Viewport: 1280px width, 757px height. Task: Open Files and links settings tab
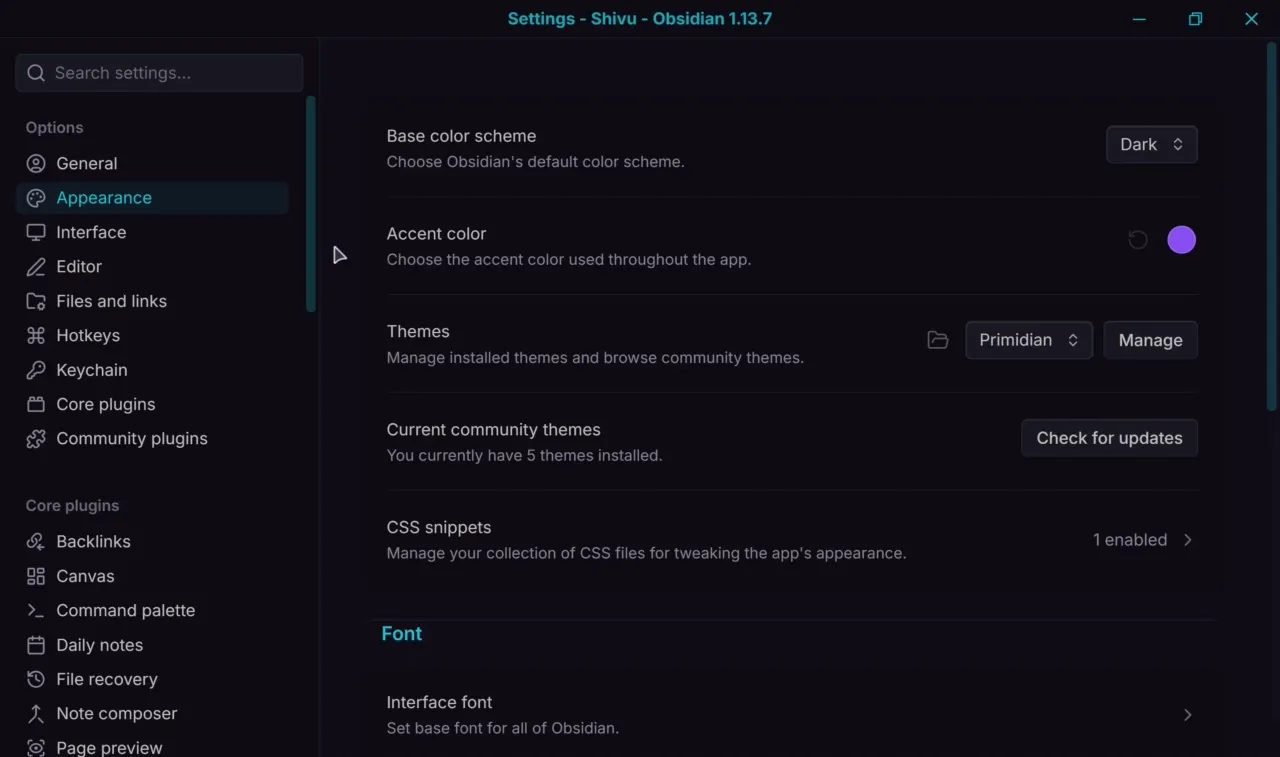(152, 301)
